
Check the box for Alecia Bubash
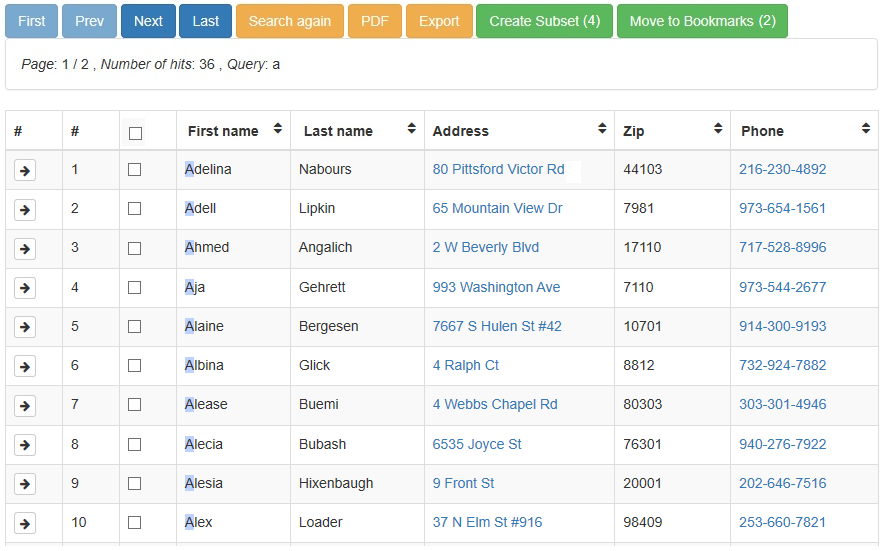[135, 445]
